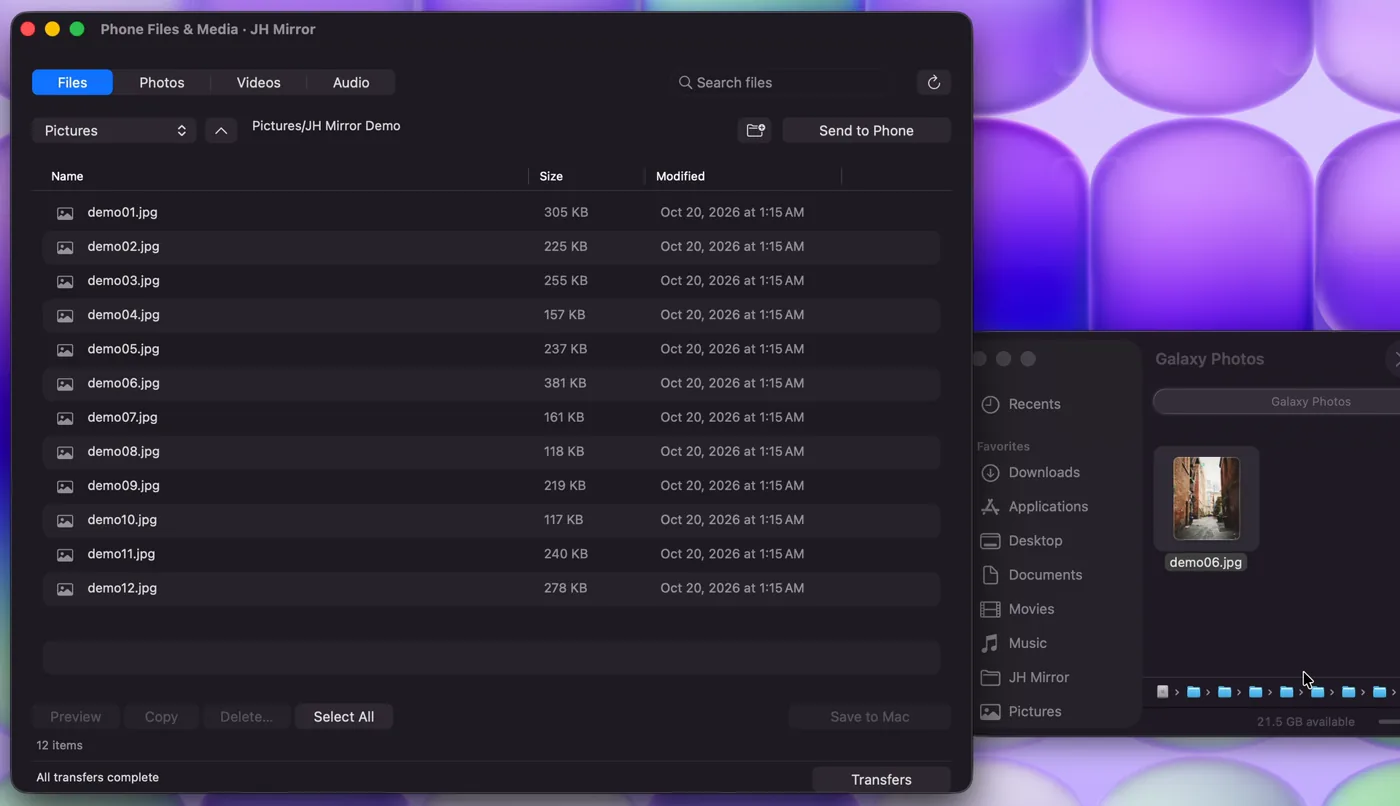1400x806 pixels.
Task: Click the image icon beside demo12.jpg
Action: 65,589
